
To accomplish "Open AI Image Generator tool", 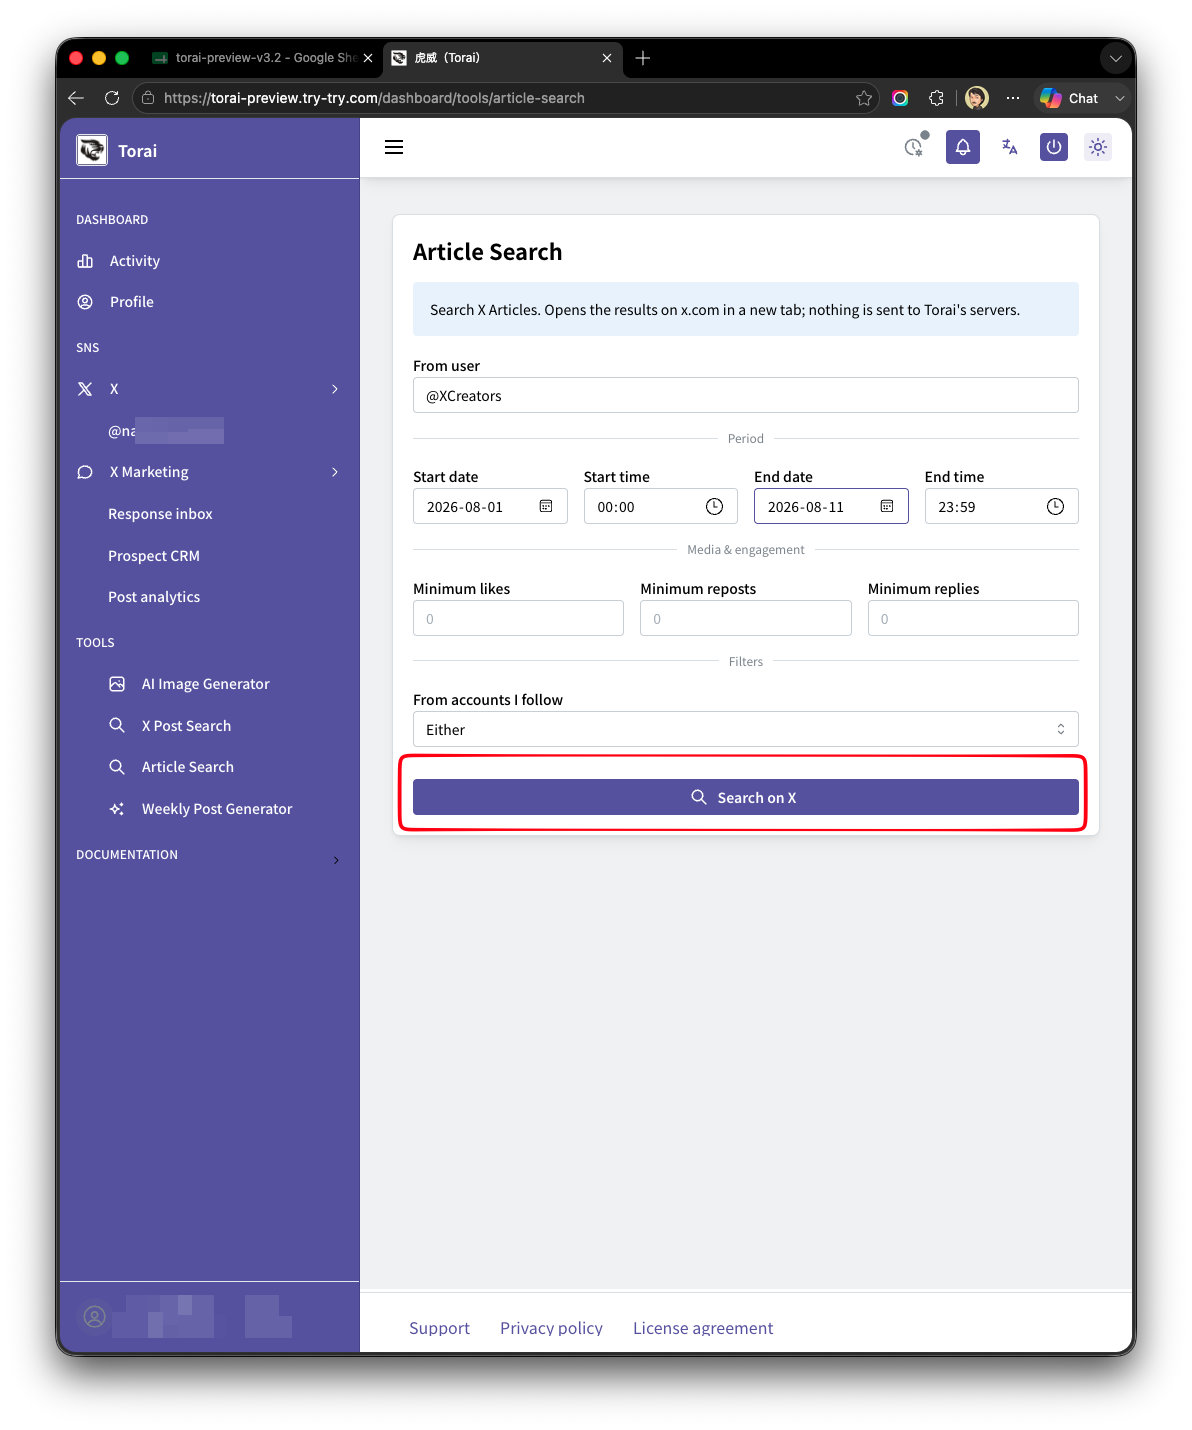I will tap(205, 684).
